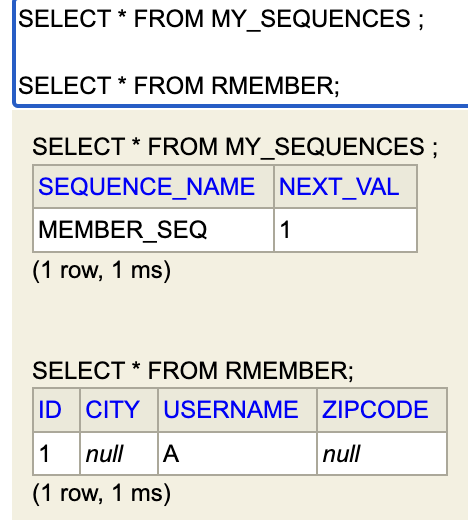This screenshot has height=520, width=468.
Task: Click the row count under the RMEMBER table
Action: pyautogui.click(x=102, y=493)
